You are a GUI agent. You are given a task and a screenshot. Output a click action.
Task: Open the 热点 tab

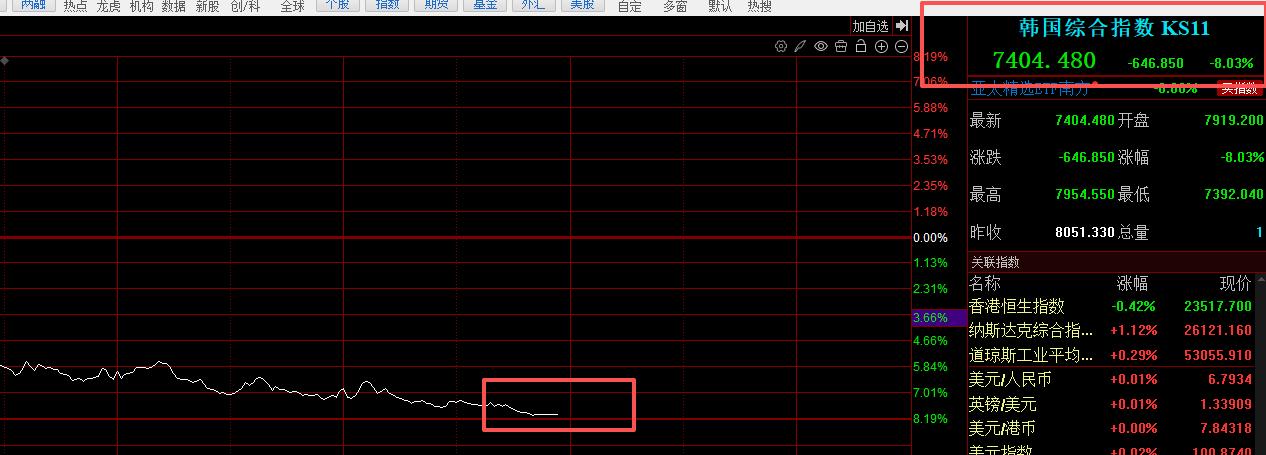(x=75, y=6)
